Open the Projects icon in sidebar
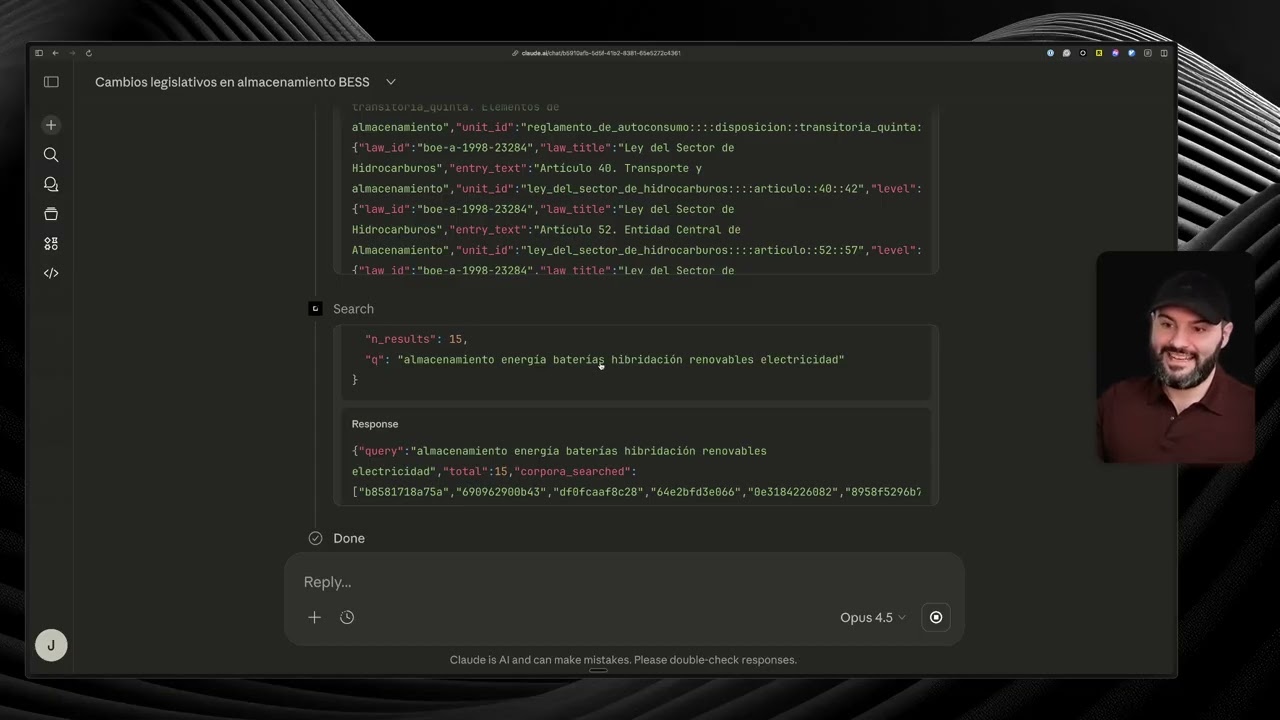Viewport: 1280px width, 720px height. pyautogui.click(x=51, y=214)
